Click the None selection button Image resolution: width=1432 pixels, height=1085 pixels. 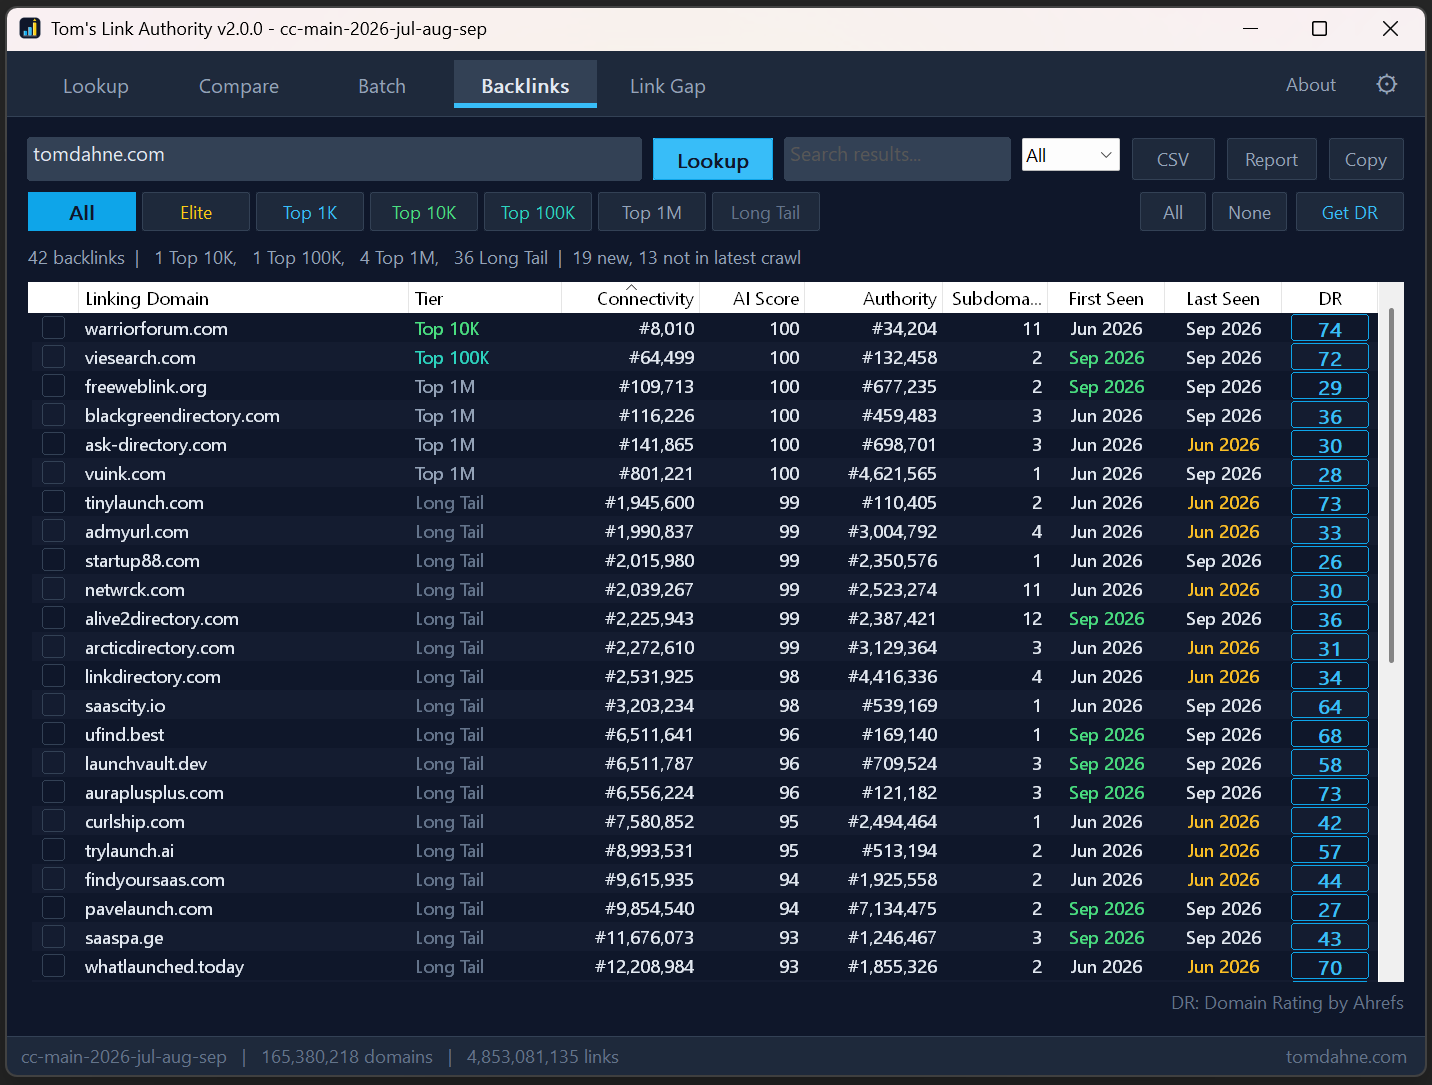1250,212
